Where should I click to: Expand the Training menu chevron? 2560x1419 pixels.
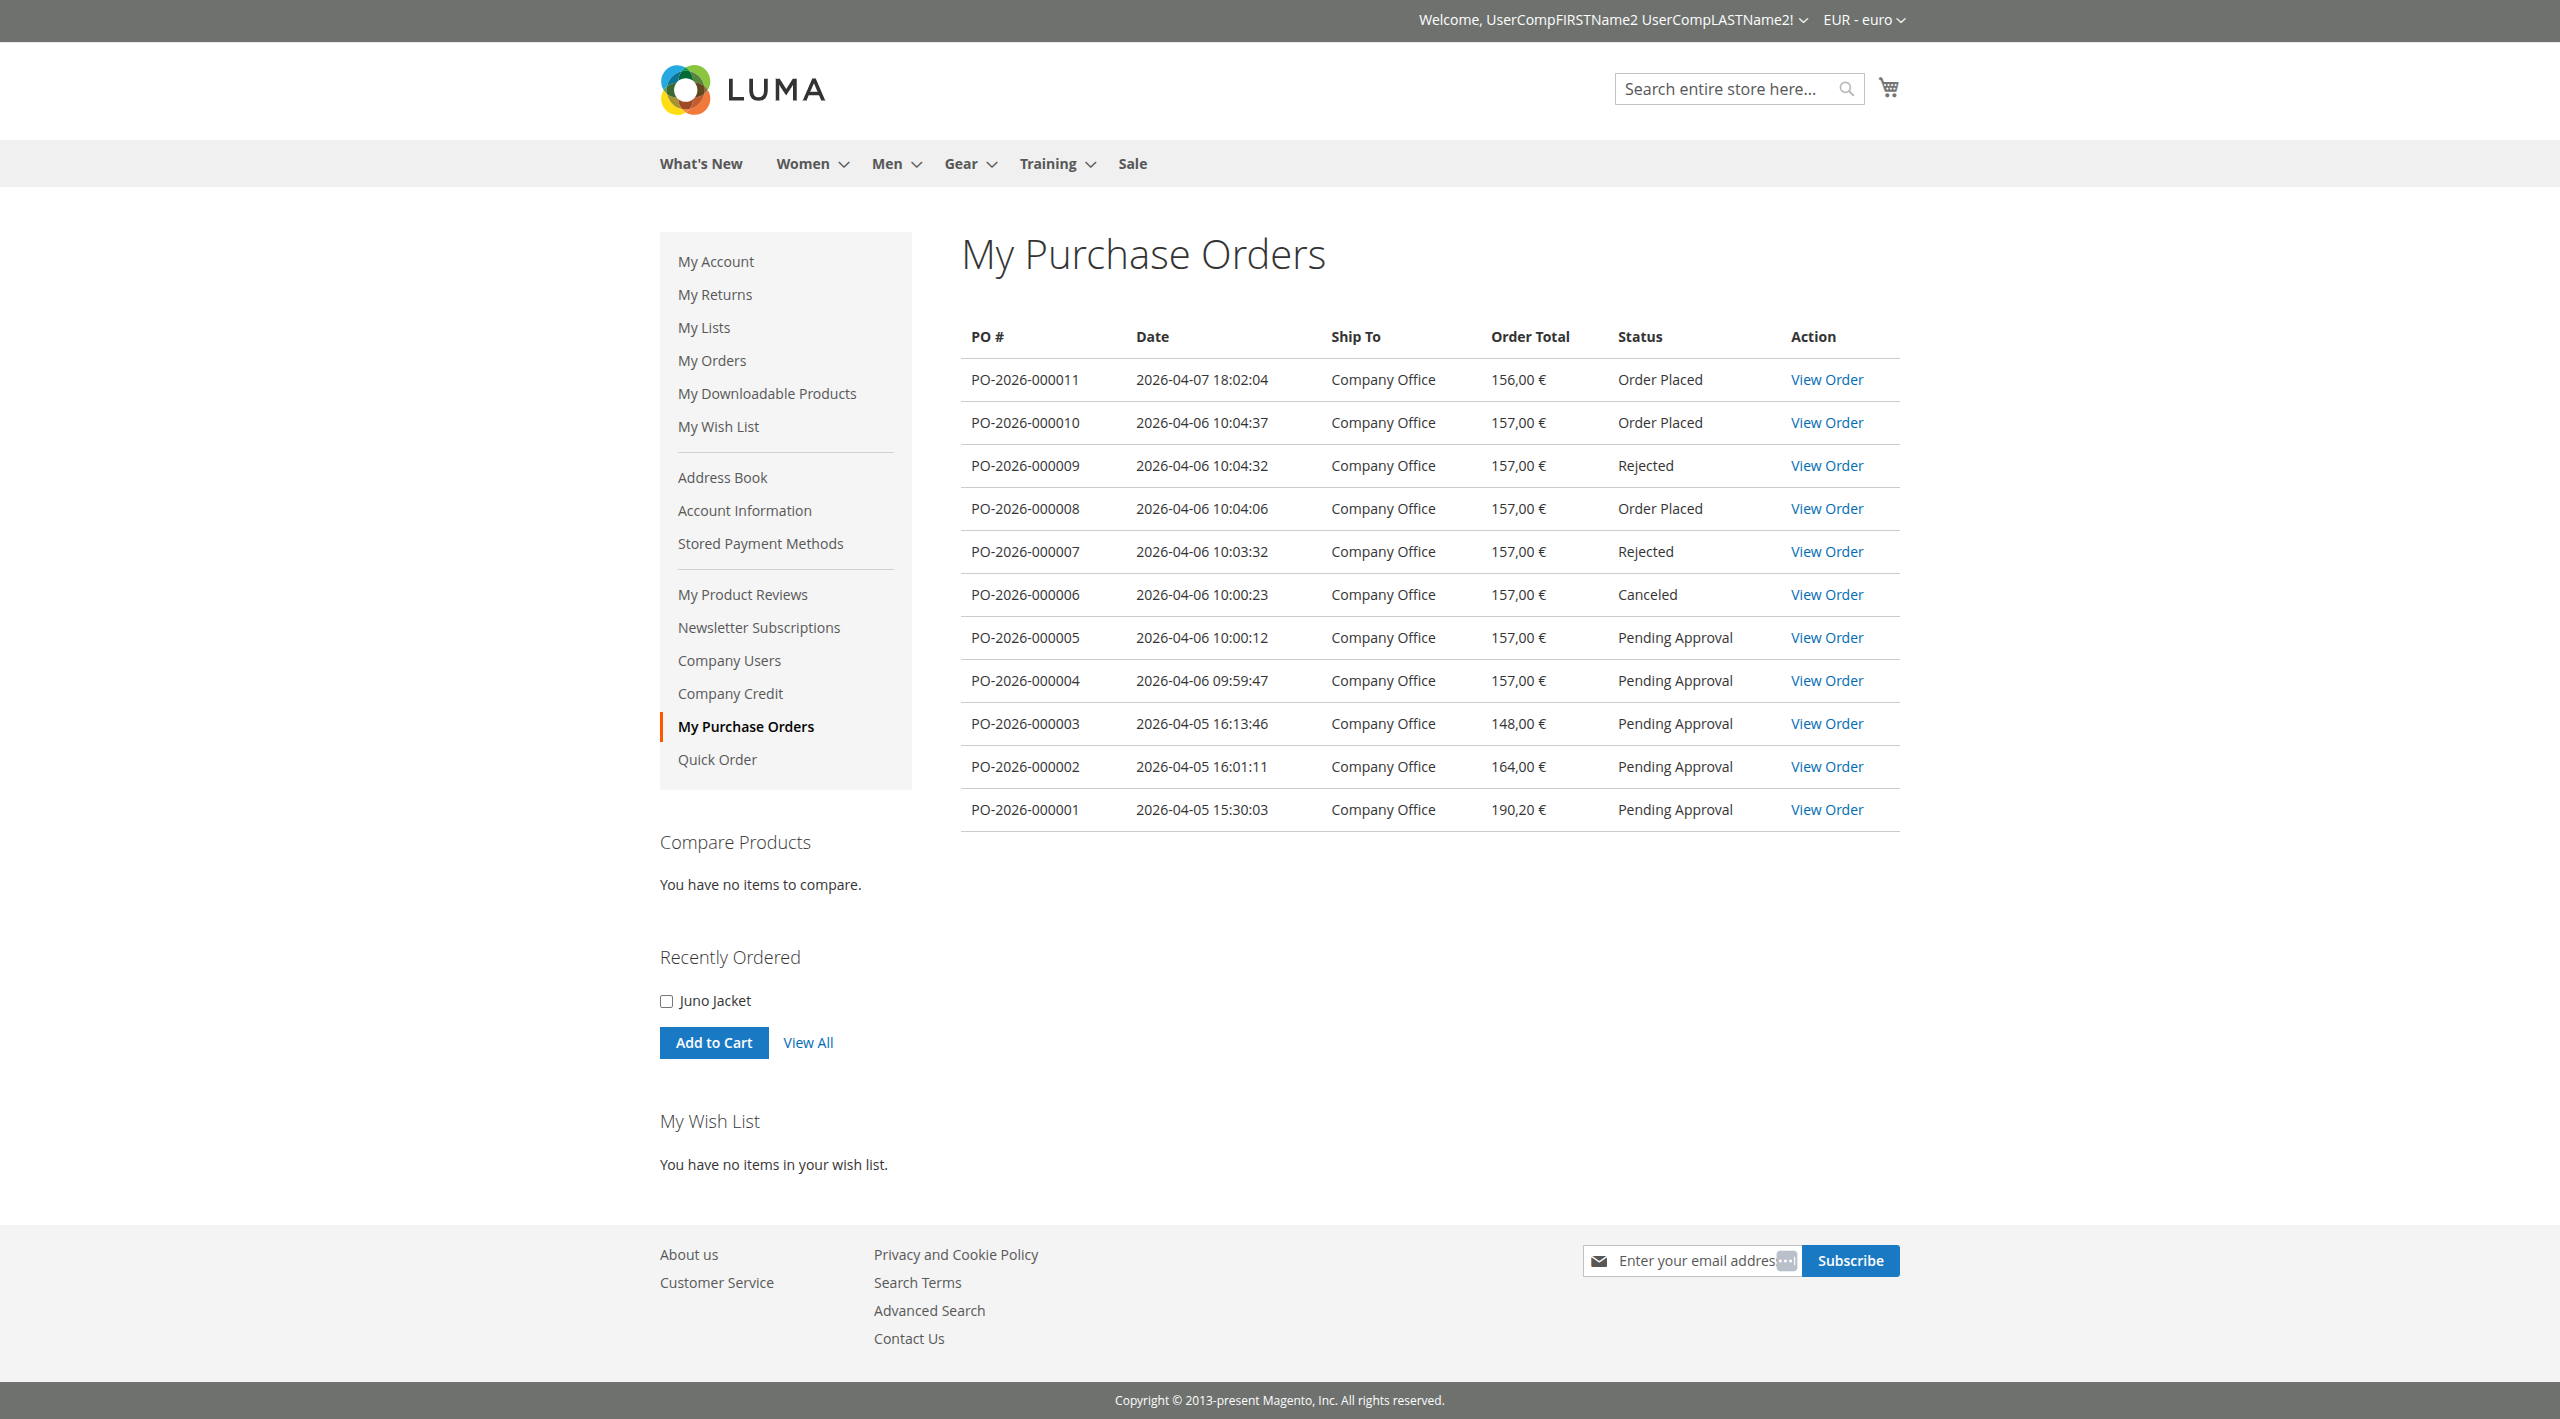click(1091, 165)
